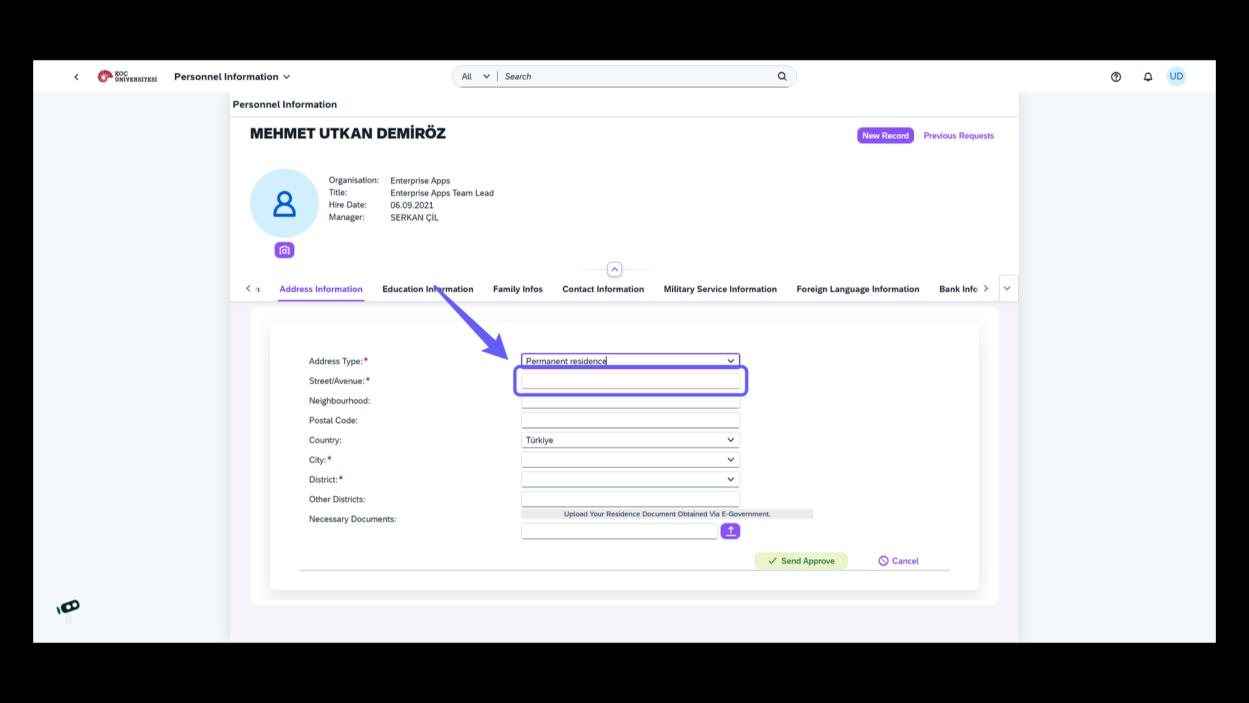Screen dimensions: 1249x703
Task: Open the notifications bell
Action: coord(1148,77)
